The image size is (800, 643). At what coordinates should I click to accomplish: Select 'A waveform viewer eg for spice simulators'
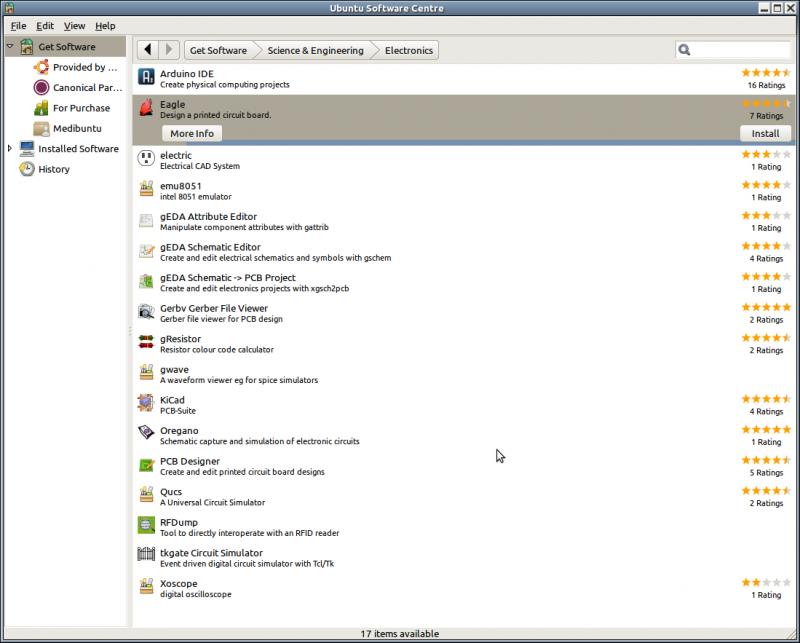click(x=239, y=380)
